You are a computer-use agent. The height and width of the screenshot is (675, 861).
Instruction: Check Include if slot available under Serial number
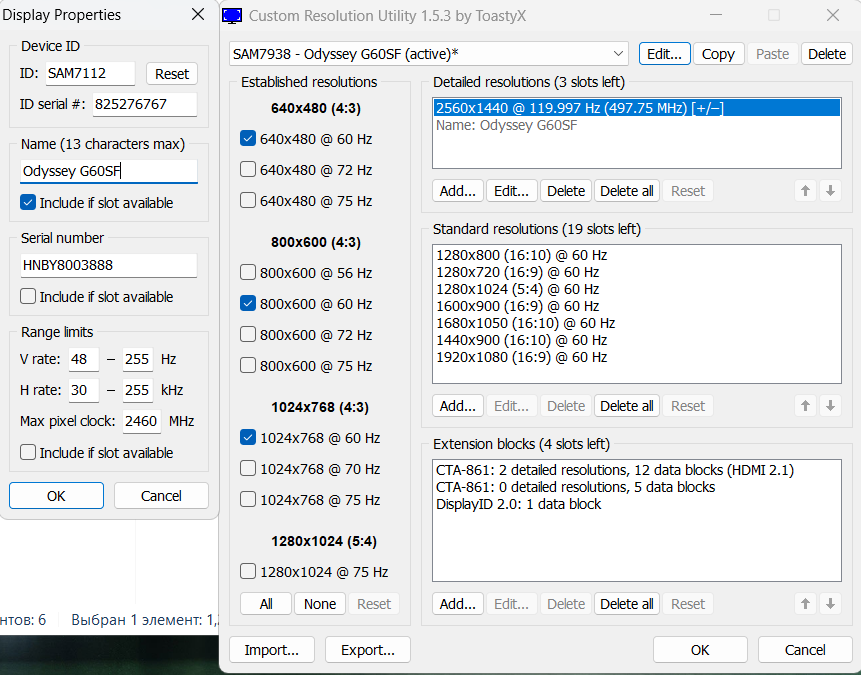pyautogui.click(x=28, y=296)
